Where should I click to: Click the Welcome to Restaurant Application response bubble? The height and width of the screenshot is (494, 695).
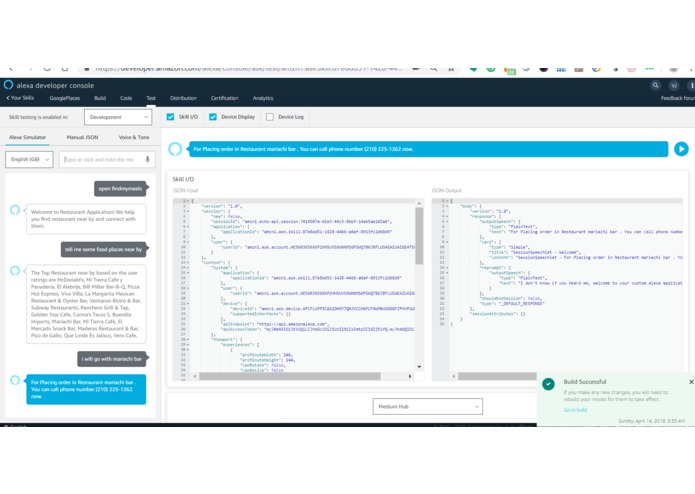coord(86,219)
